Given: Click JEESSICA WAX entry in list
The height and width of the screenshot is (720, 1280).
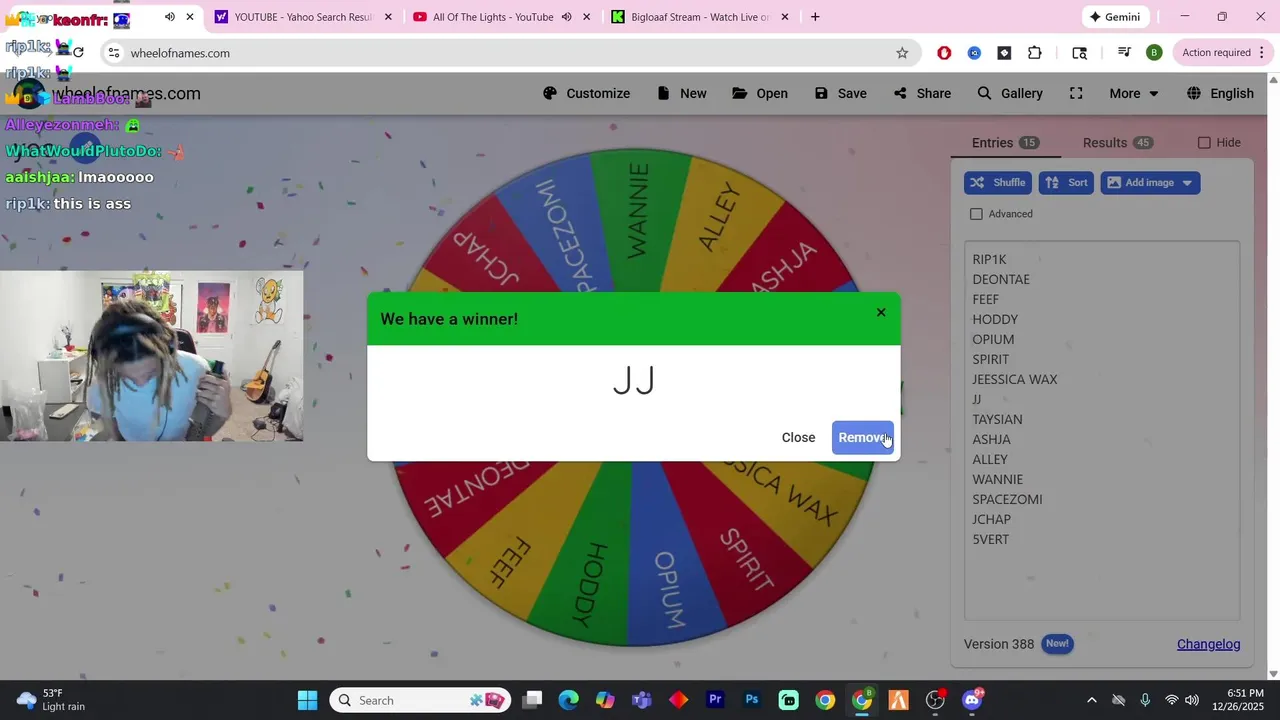Looking at the screenshot, I should coord(1014,379).
